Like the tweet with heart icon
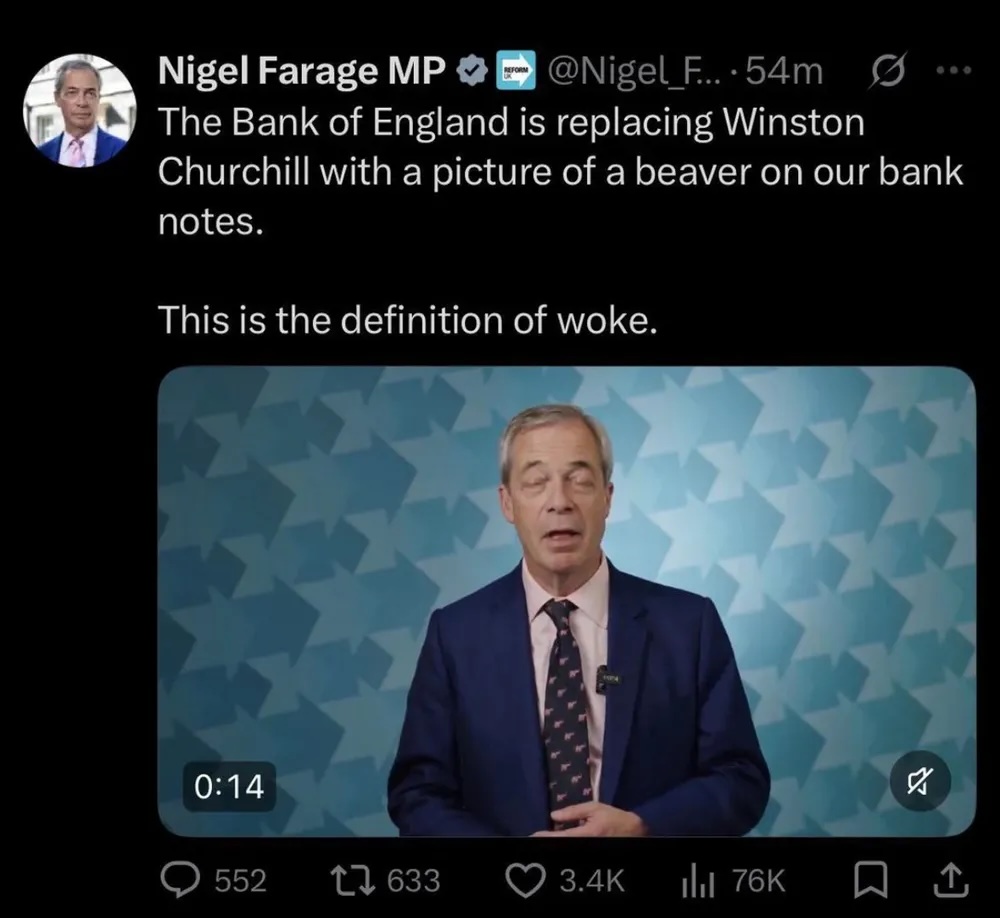Image resolution: width=1000 pixels, height=918 pixels. (x=523, y=879)
